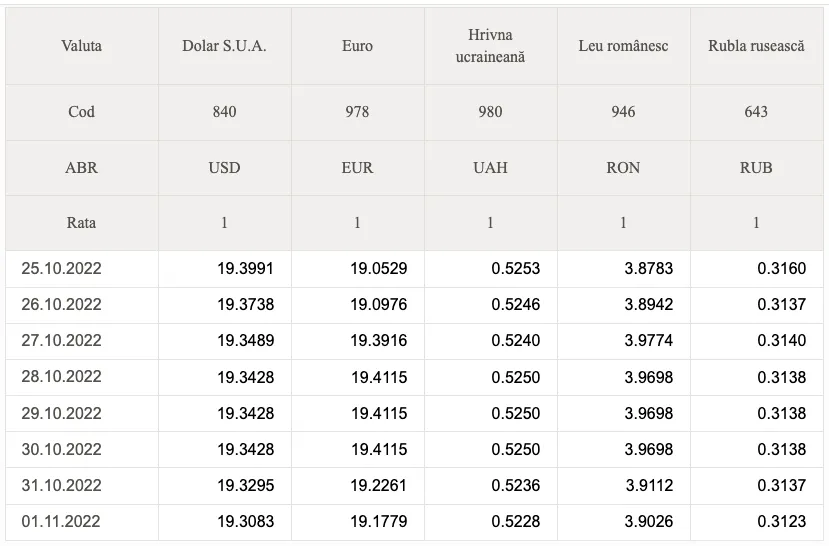
Task: Select the USD abbreviation cell
Action: click(x=224, y=168)
